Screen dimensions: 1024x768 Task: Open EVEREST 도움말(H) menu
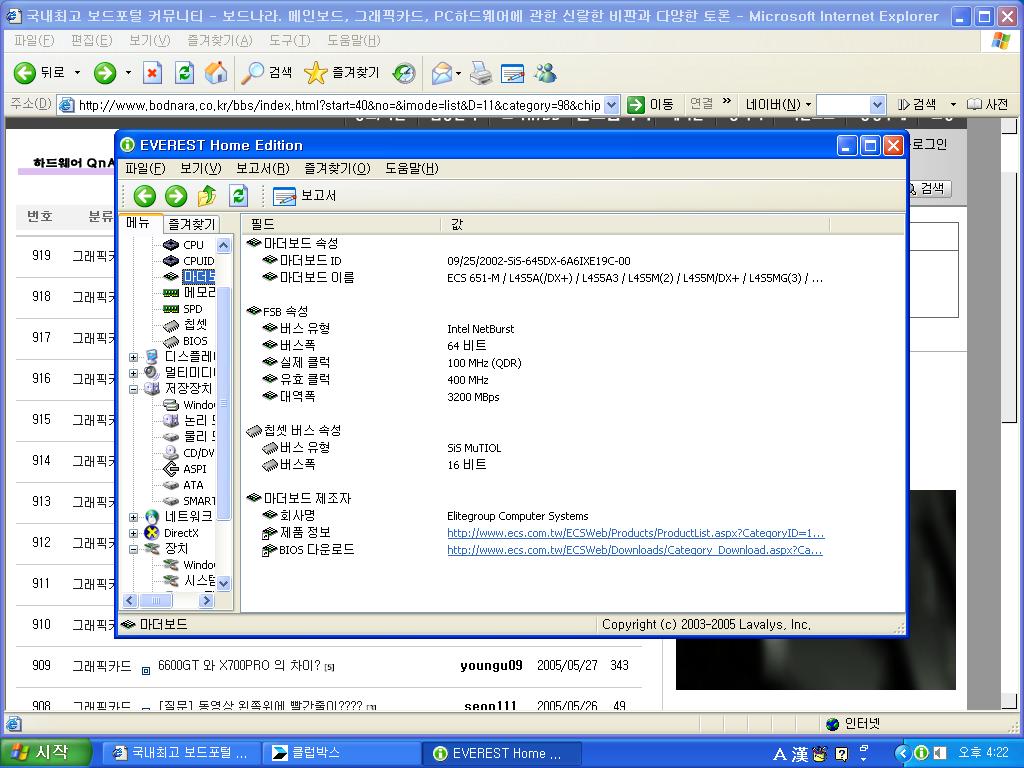pyautogui.click(x=411, y=168)
